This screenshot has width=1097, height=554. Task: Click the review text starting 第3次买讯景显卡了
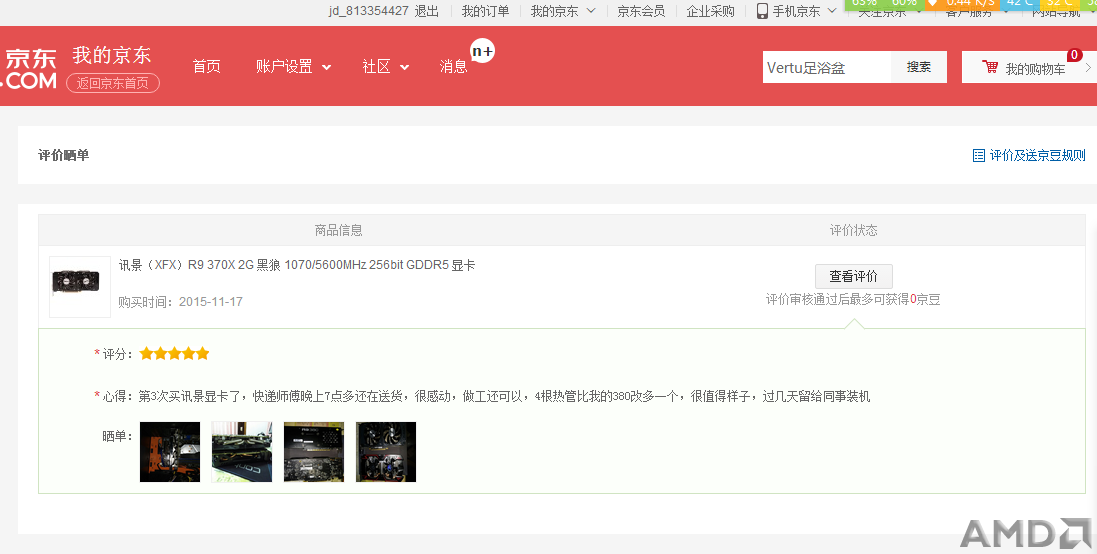[x=504, y=397]
